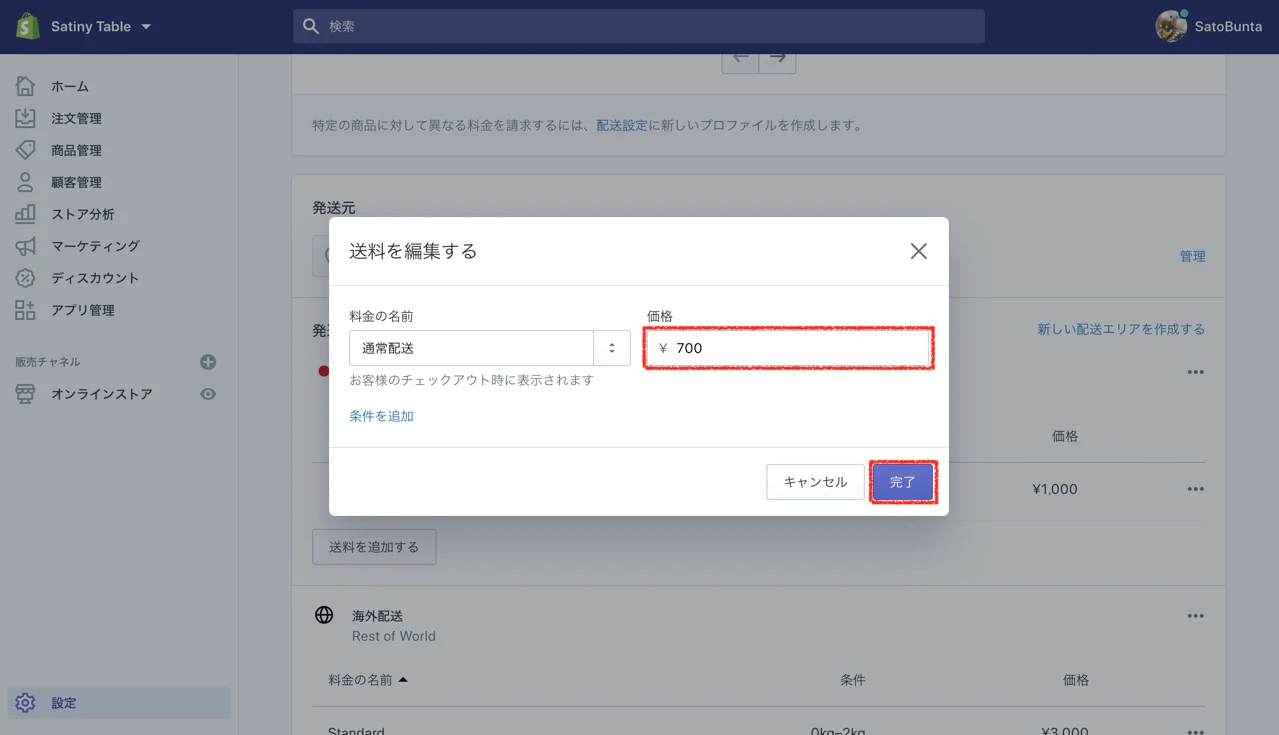The height and width of the screenshot is (735, 1279).
Task: Select アプリ管理 from the sidebar
Action: pyautogui.click(x=82, y=310)
